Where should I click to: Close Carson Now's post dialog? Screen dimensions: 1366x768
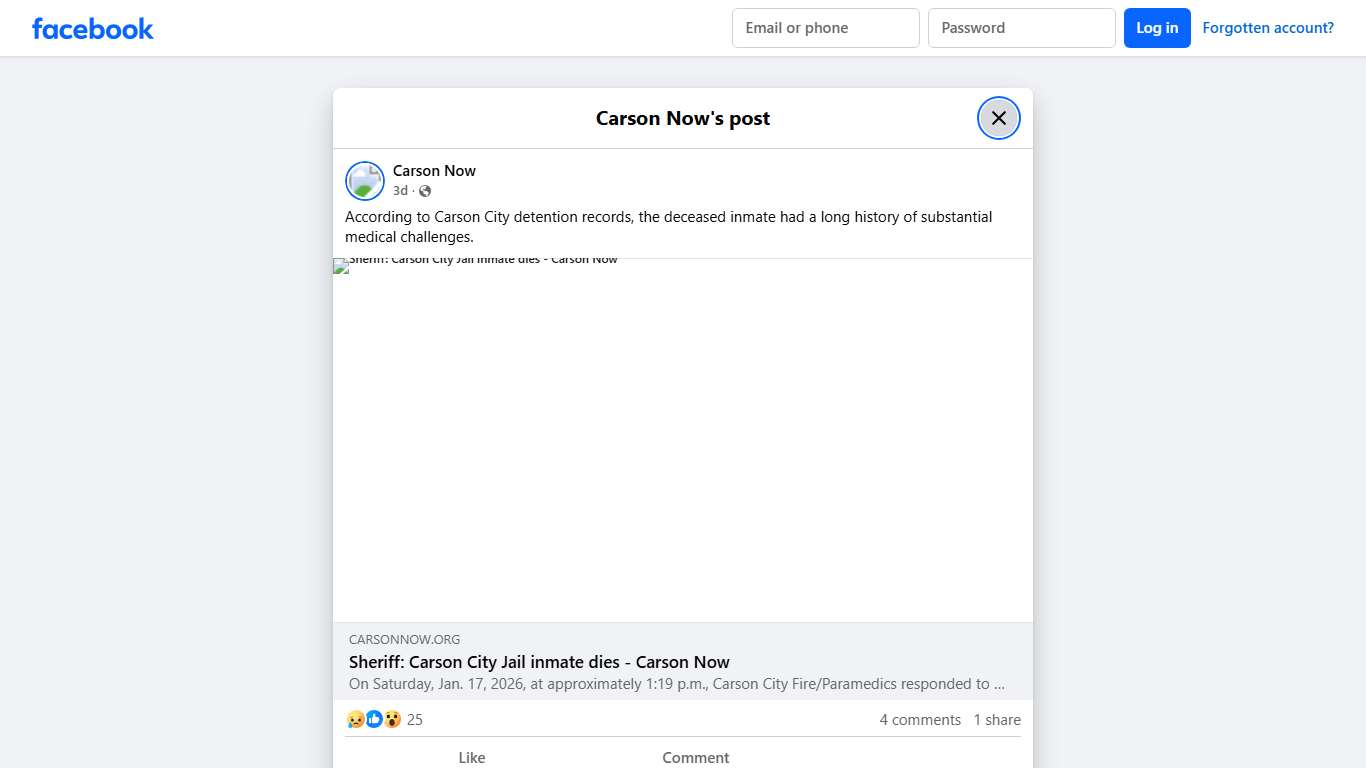click(x=998, y=118)
